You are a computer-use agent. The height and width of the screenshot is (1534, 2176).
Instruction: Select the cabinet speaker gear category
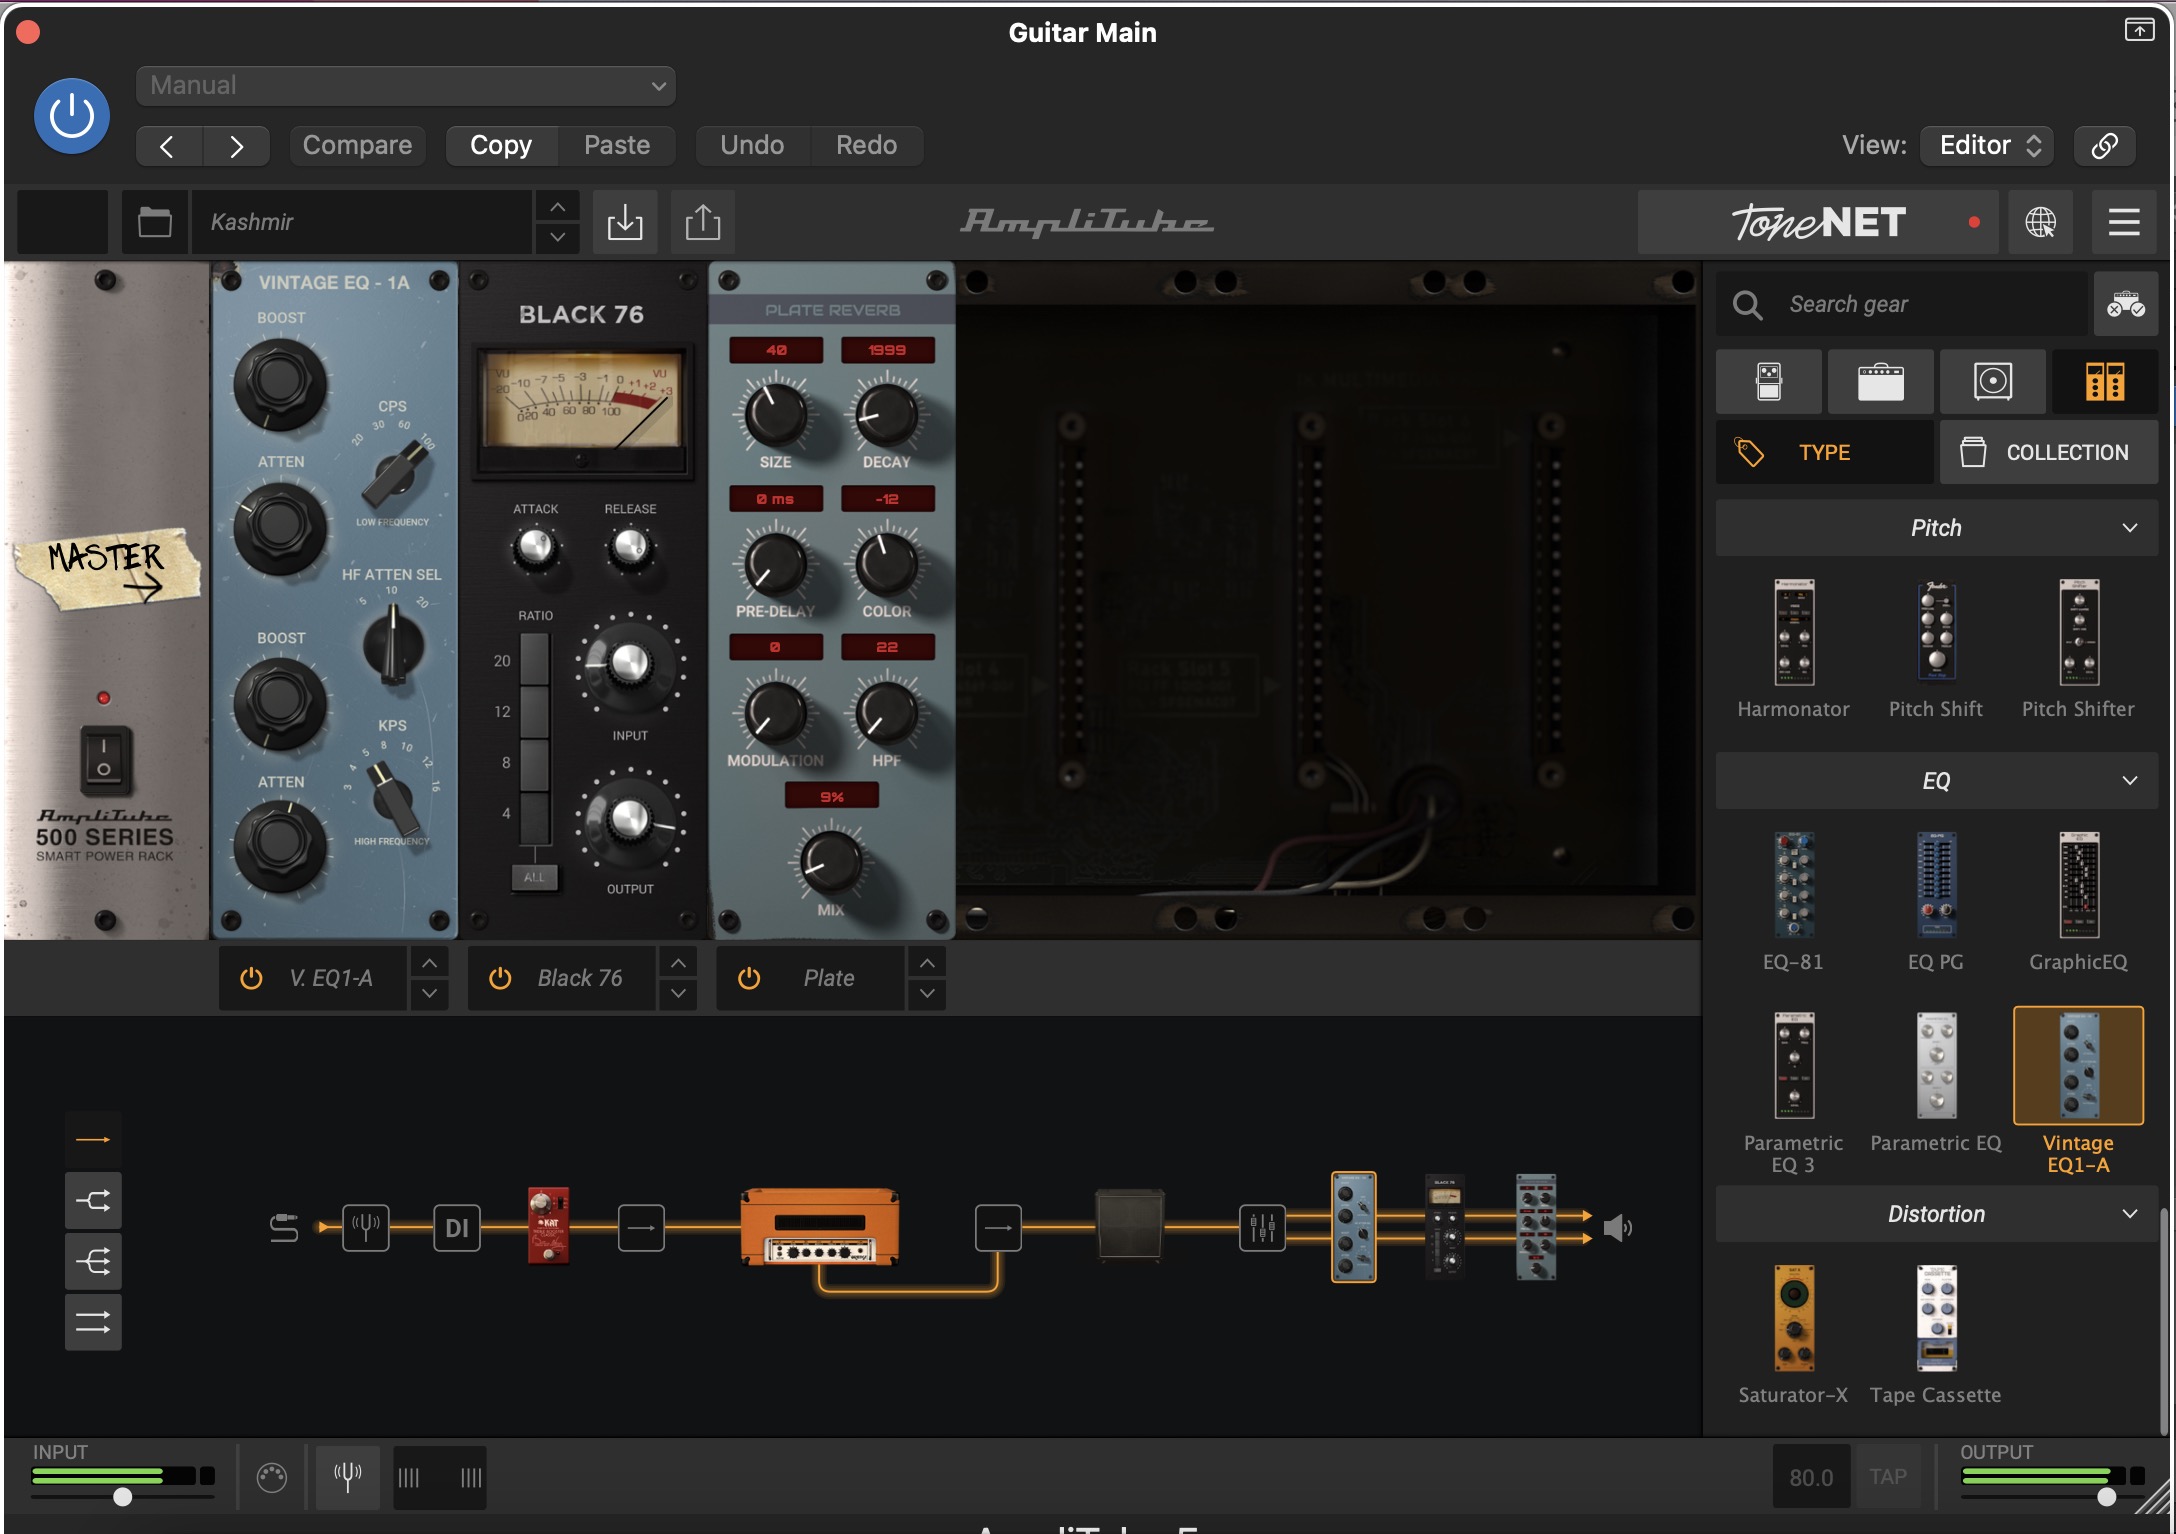(x=1992, y=382)
